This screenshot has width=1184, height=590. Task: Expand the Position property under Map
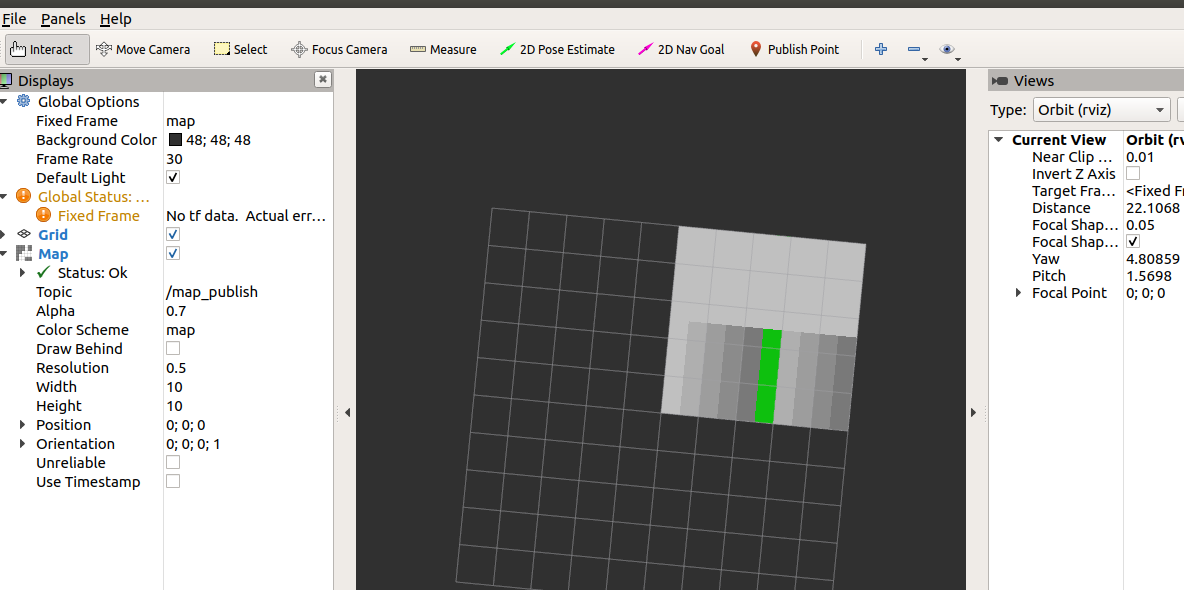coord(23,424)
